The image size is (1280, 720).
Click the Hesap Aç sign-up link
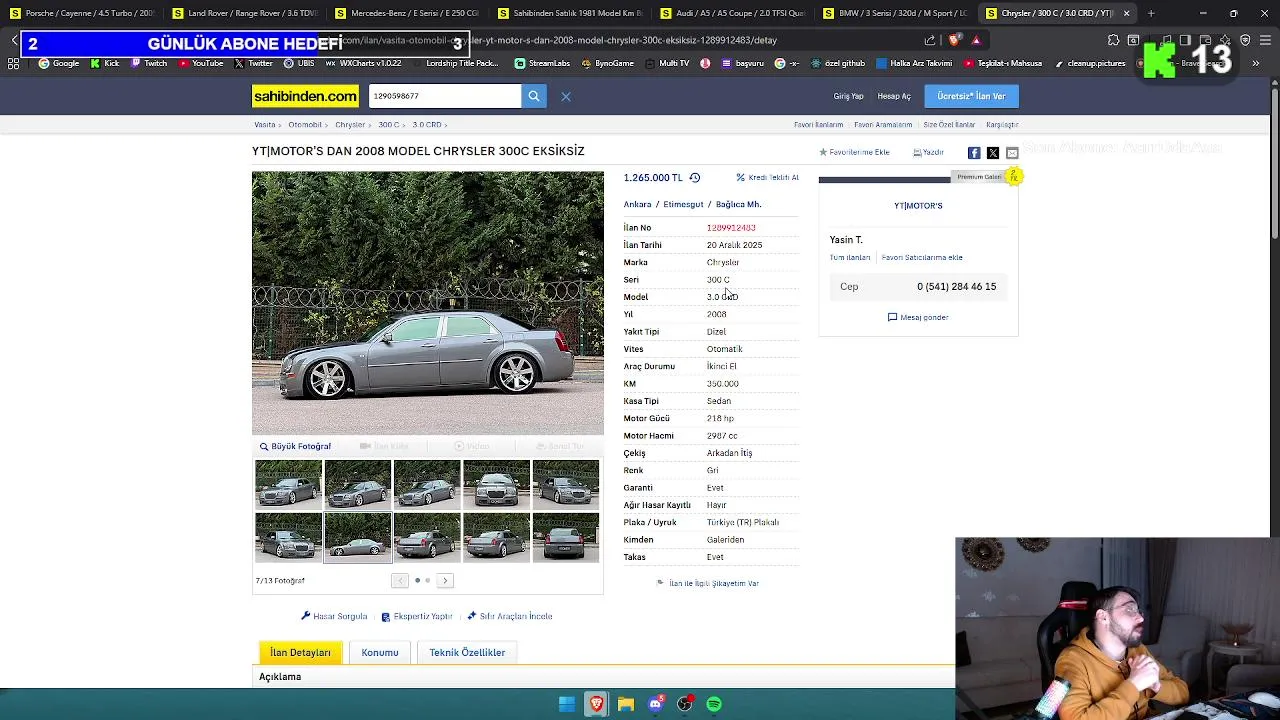894,96
